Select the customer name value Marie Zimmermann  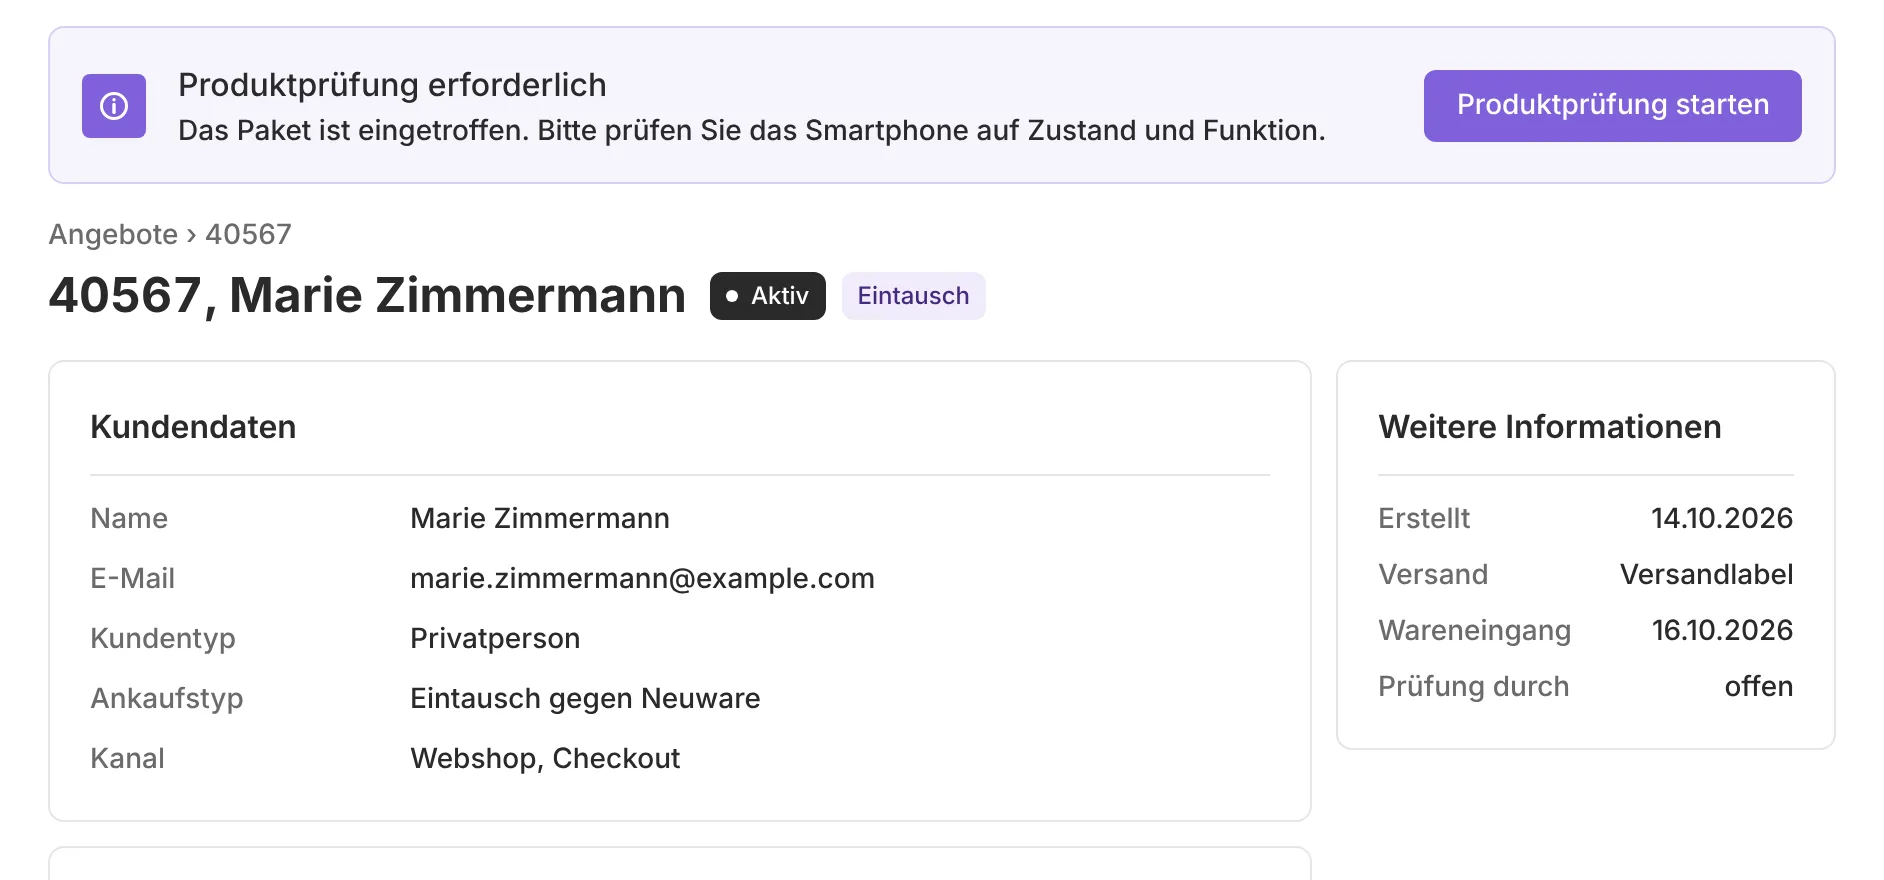(x=540, y=518)
